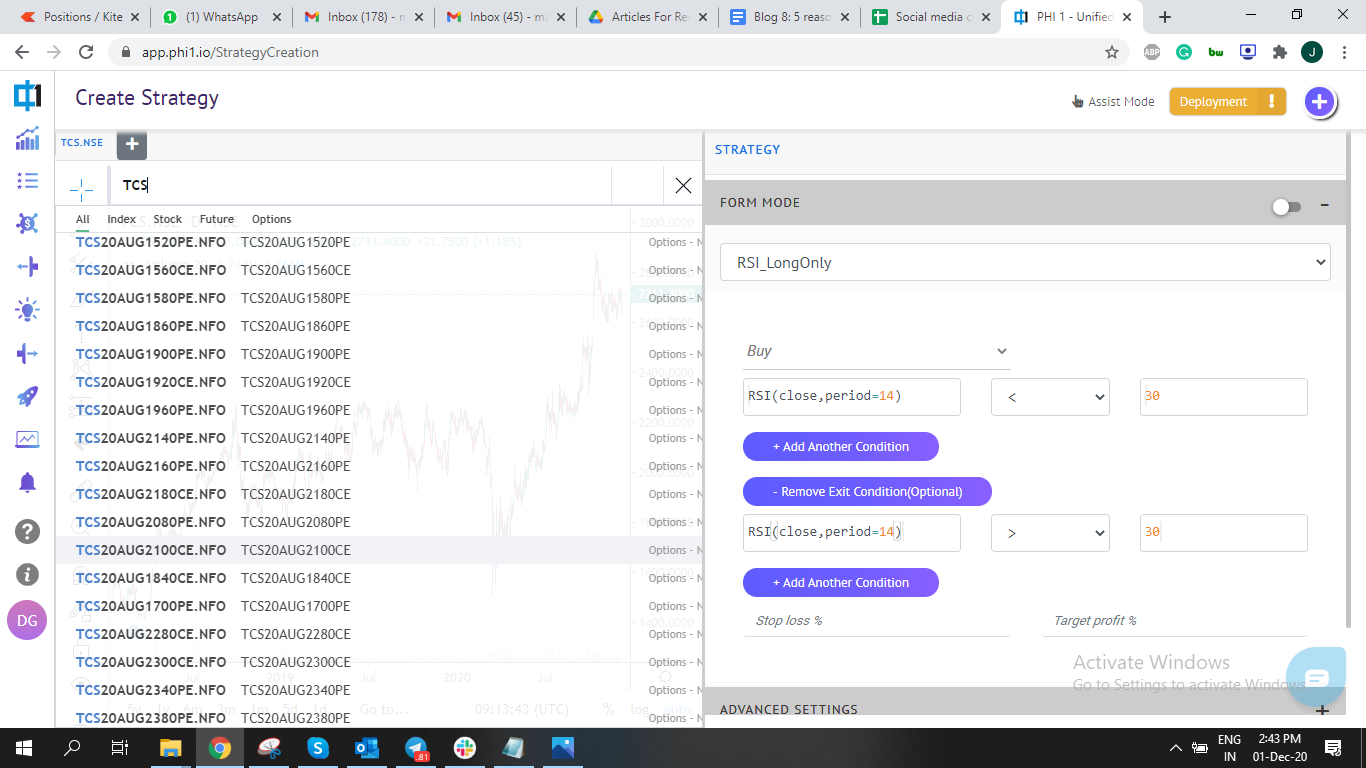Click the PHI 1 logo in the sidebar
The image size is (1366, 768).
point(27,96)
